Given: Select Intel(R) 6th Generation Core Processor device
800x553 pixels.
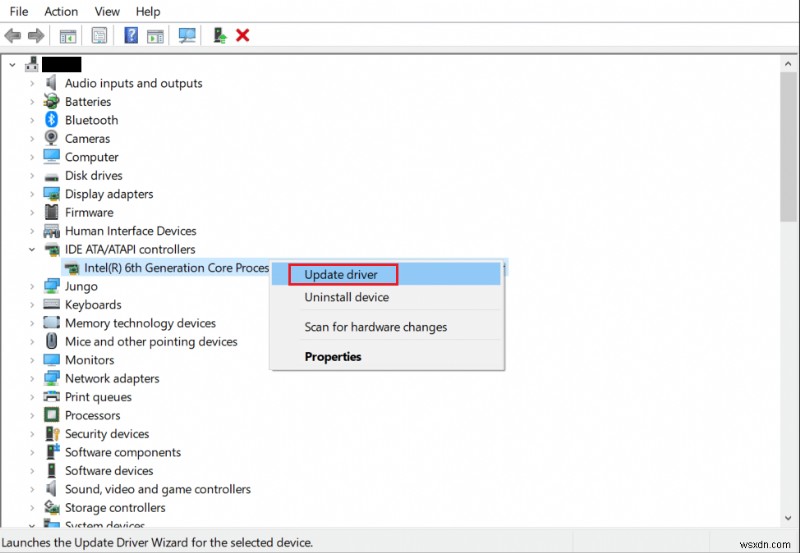Looking at the screenshot, I should (x=176, y=267).
